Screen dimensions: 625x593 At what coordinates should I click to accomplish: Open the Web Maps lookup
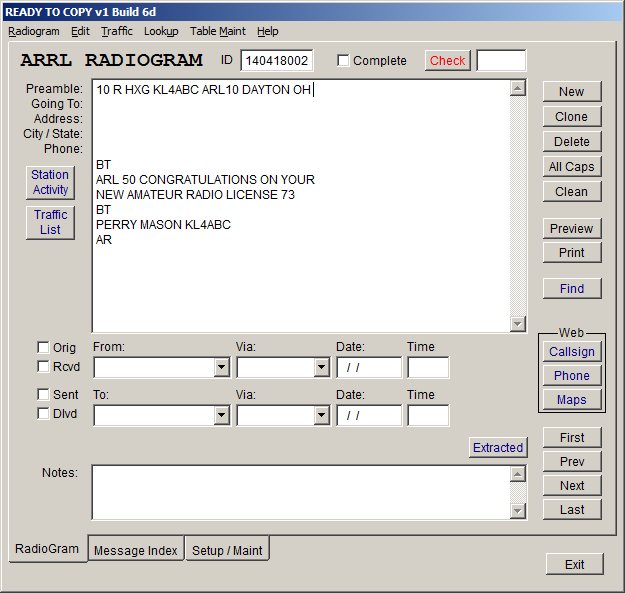click(572, 400)
